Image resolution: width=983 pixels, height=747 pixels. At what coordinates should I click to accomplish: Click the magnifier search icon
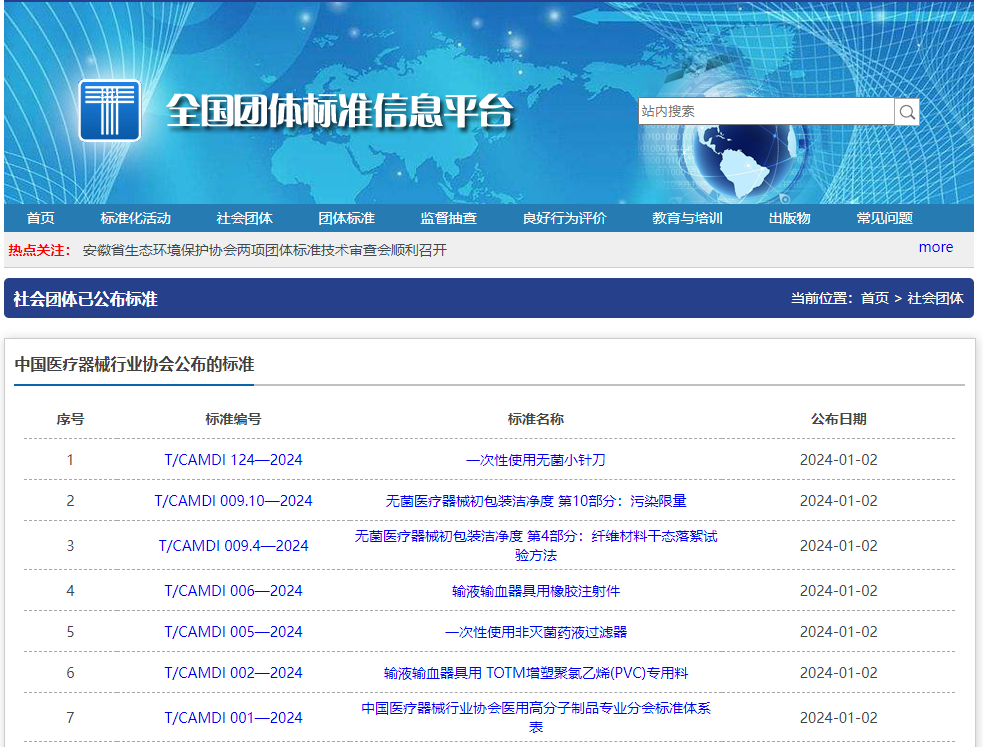(906, 111)
